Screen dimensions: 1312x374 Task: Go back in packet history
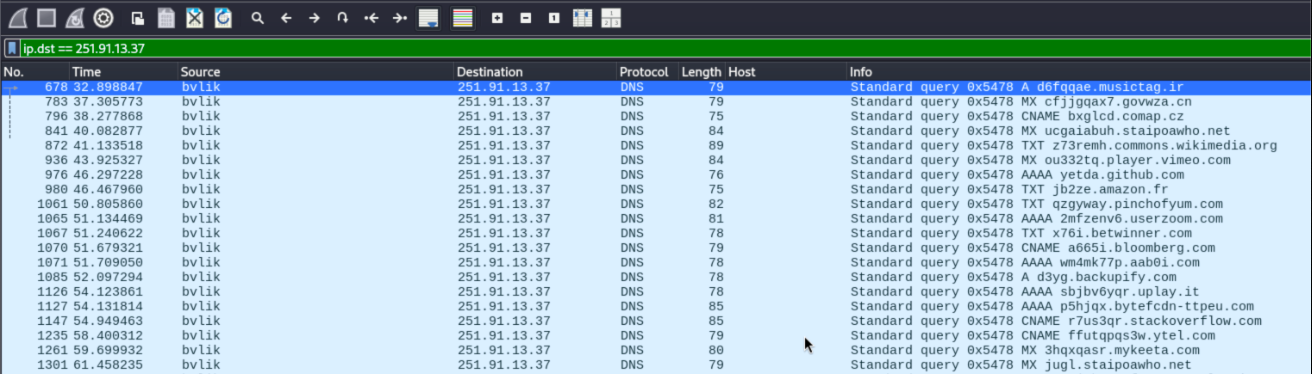click(286, 18)
